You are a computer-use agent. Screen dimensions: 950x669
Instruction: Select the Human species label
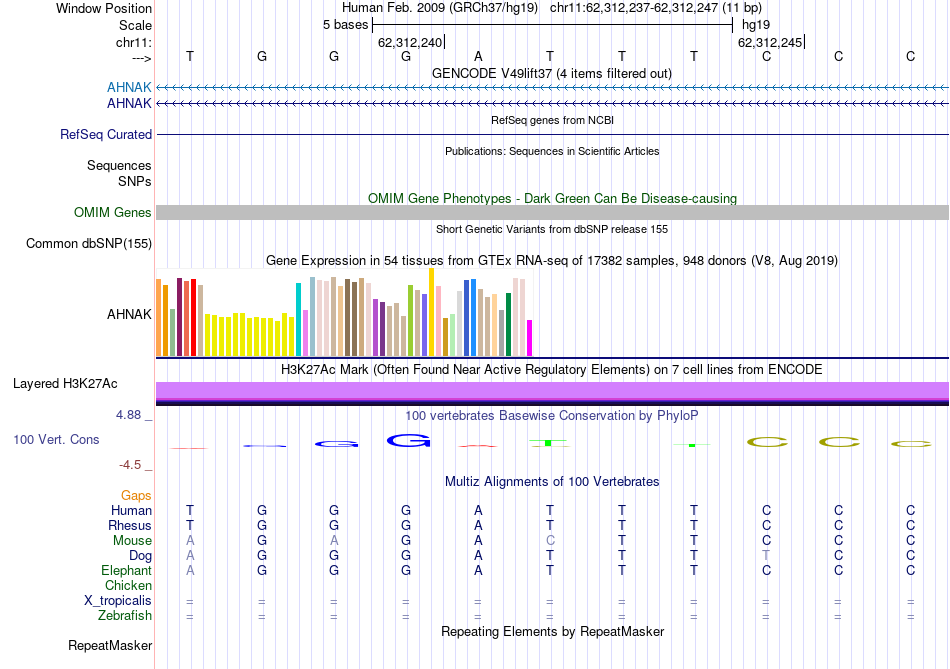point(131,511)
